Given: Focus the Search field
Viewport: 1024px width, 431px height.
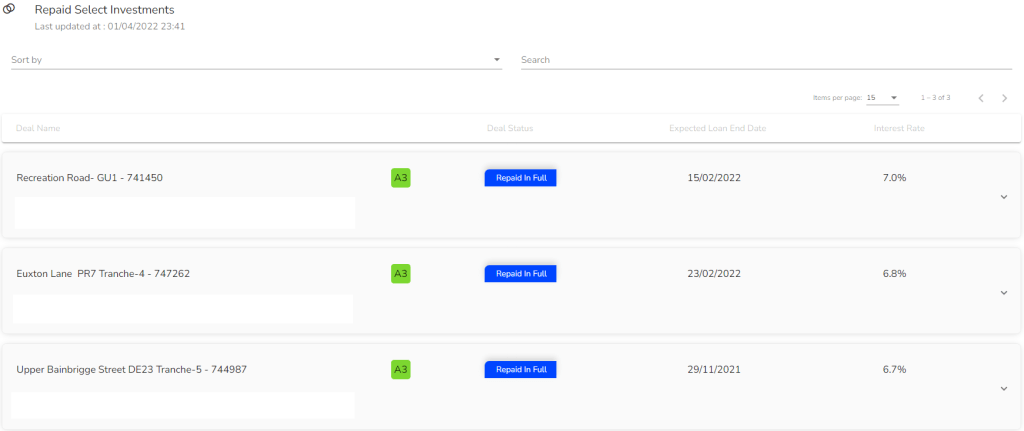Looking at the screenshot, I should (765, 60).
